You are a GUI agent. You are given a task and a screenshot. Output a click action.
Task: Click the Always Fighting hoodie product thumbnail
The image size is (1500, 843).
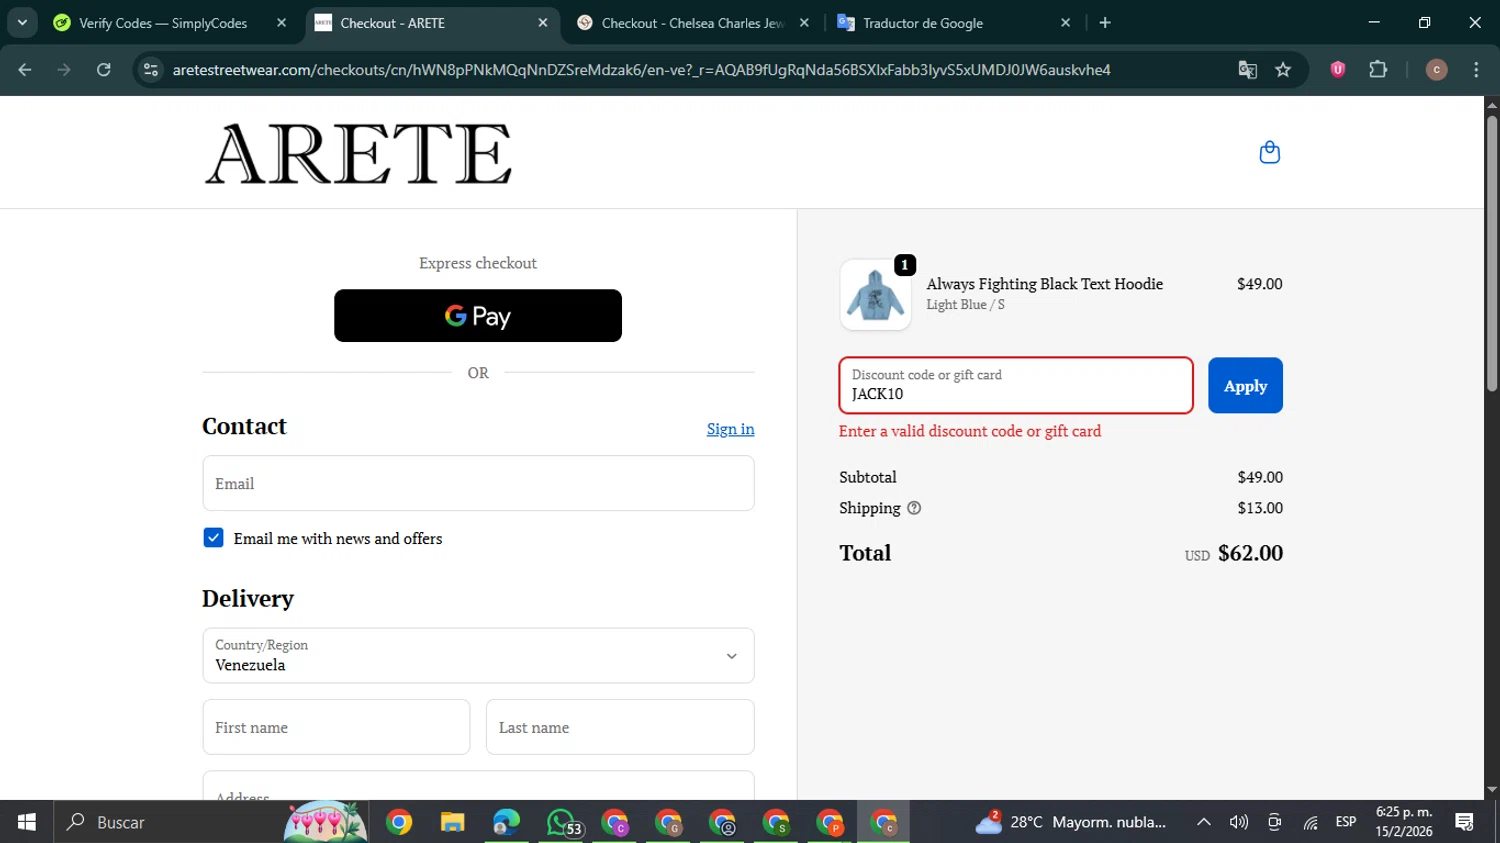coord(875,295)
